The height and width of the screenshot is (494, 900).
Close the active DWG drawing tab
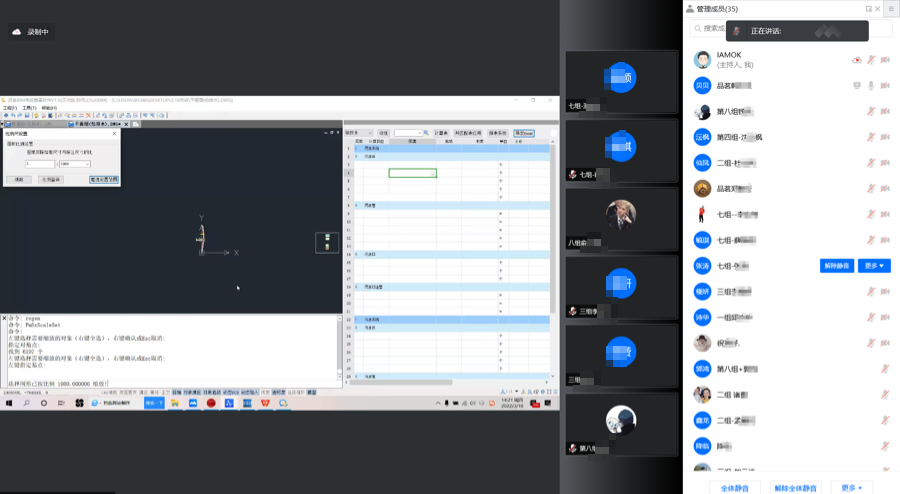[126, 124]
